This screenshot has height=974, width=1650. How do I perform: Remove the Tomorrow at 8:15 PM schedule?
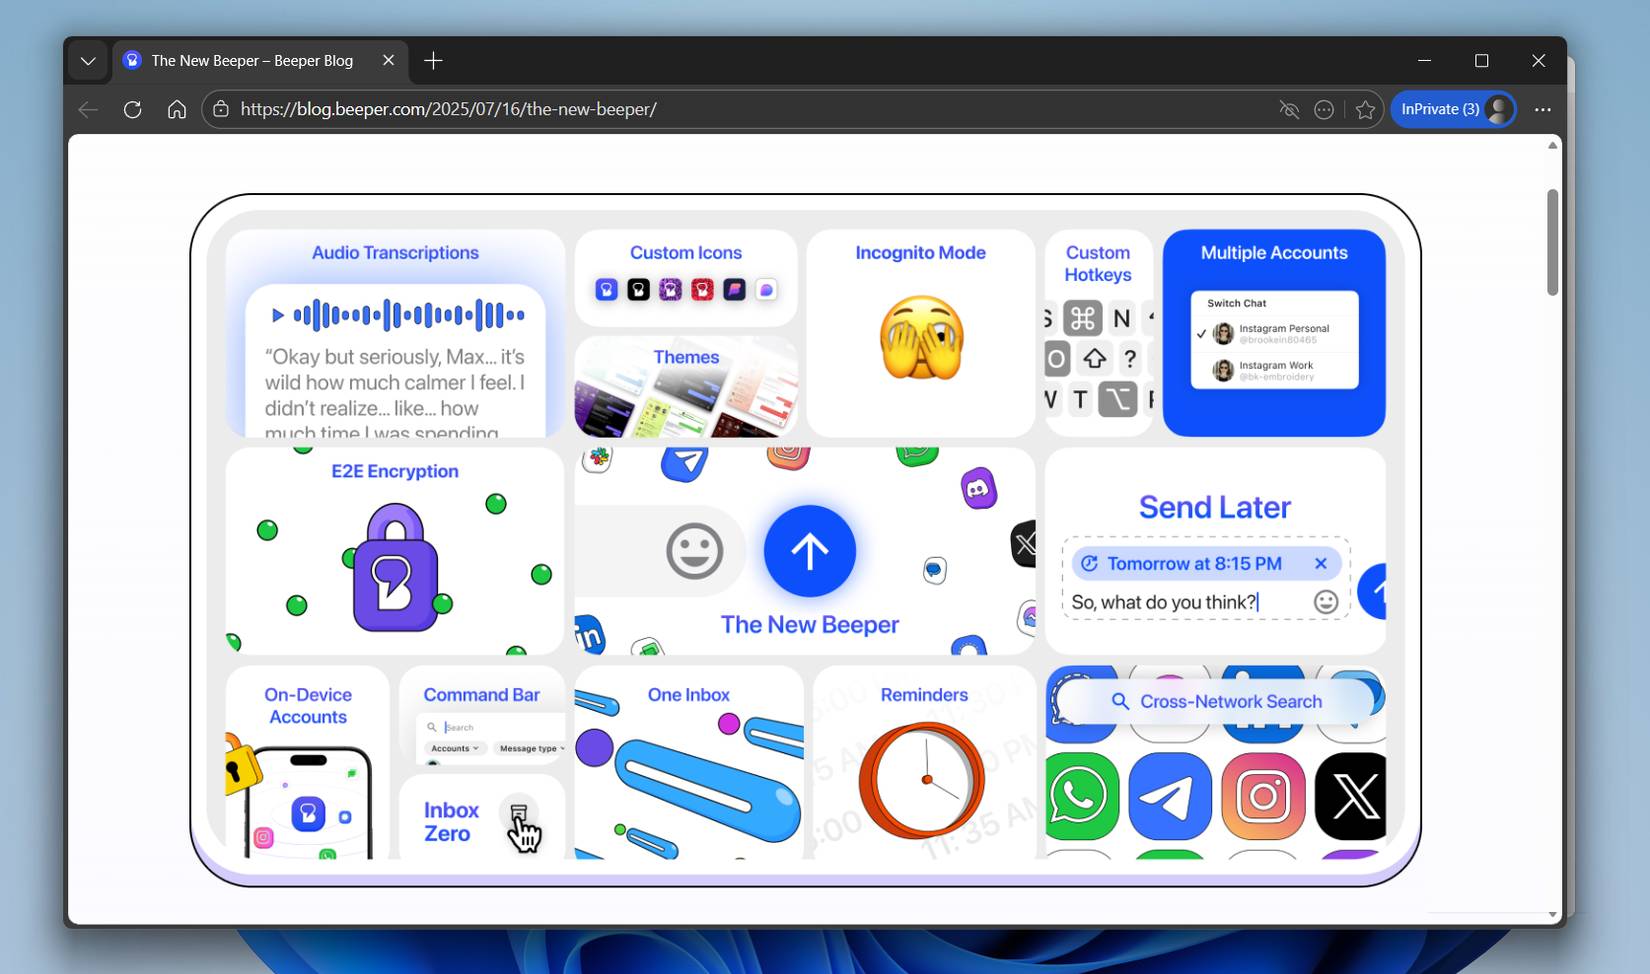click(1321, 563)
